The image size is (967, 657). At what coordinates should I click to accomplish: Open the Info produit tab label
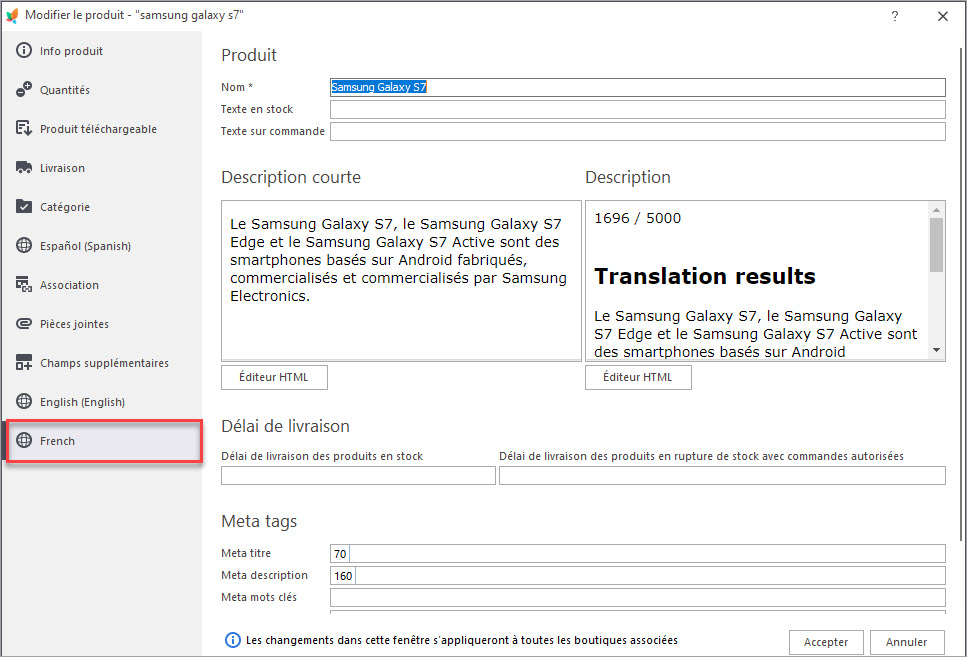(72, 51)
